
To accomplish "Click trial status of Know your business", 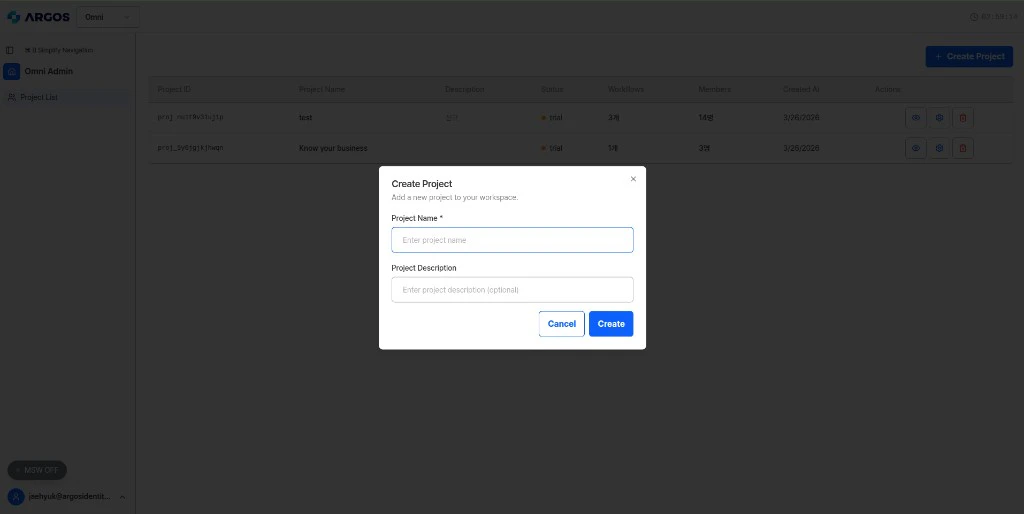I will [552, 148].
